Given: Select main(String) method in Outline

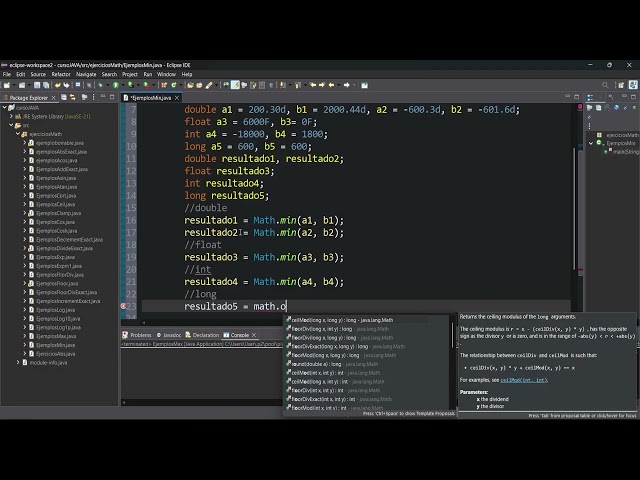Looking at the screenshot, I should pos(624,152).
